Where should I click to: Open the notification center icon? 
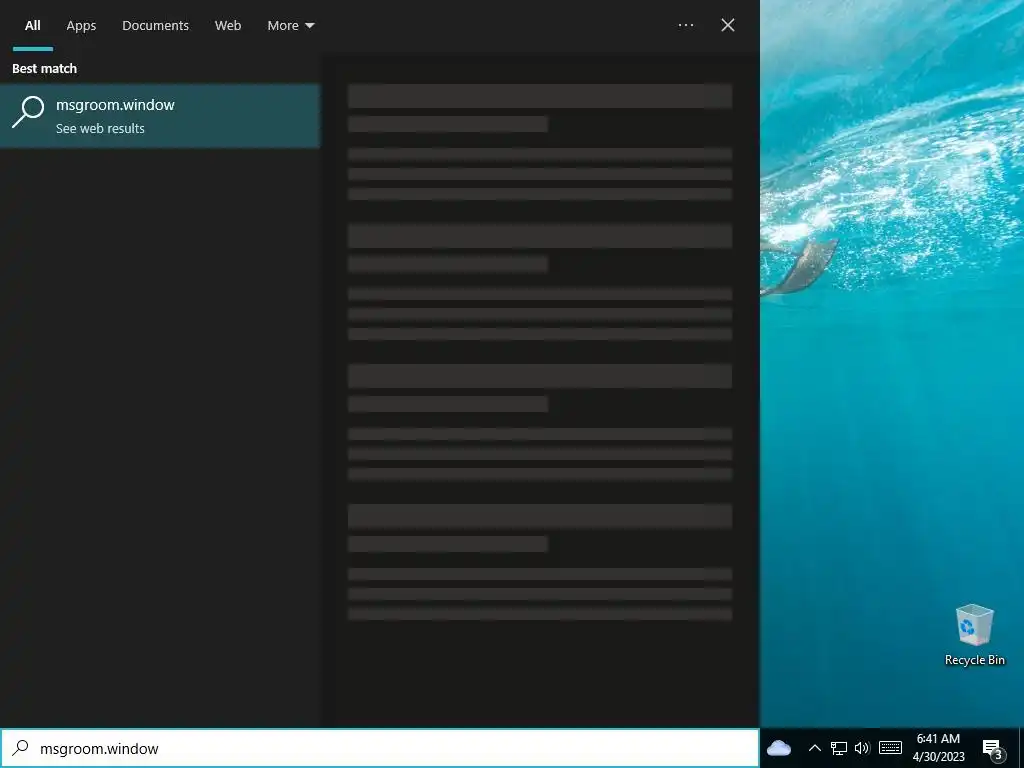tap(993, 749)
